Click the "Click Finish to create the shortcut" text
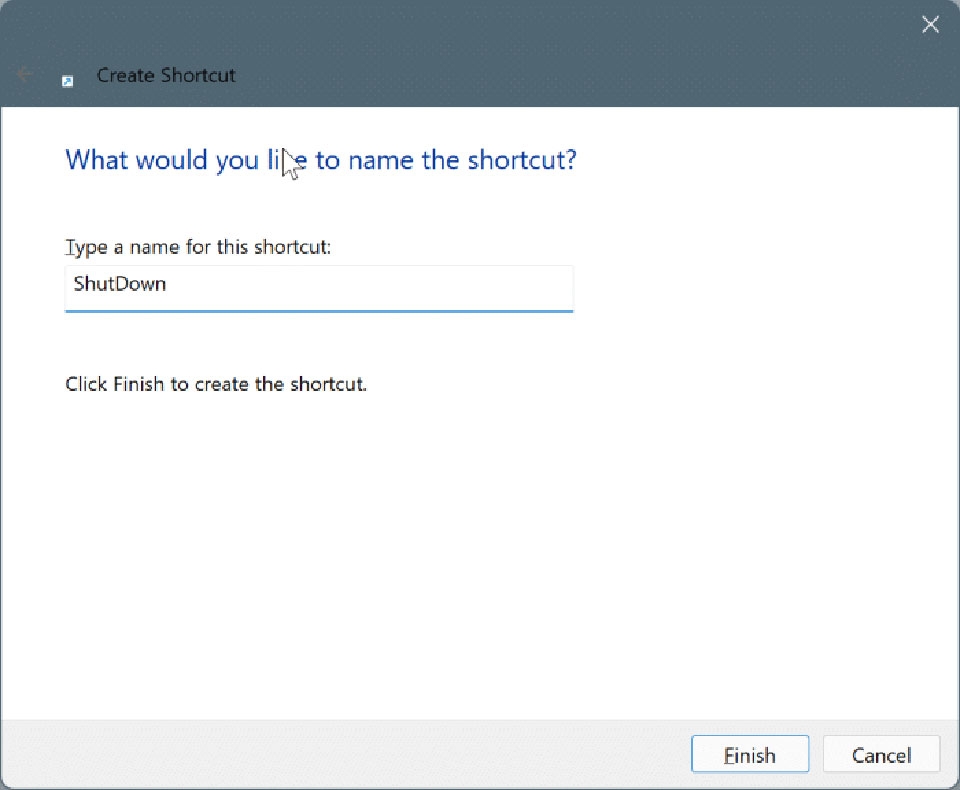Image resolution: width=960 pixels, height=790 pixels. pos(216,384)
